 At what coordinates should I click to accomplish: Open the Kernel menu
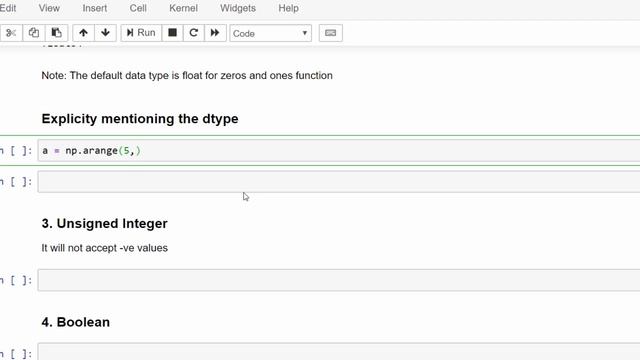pos(183,8)
